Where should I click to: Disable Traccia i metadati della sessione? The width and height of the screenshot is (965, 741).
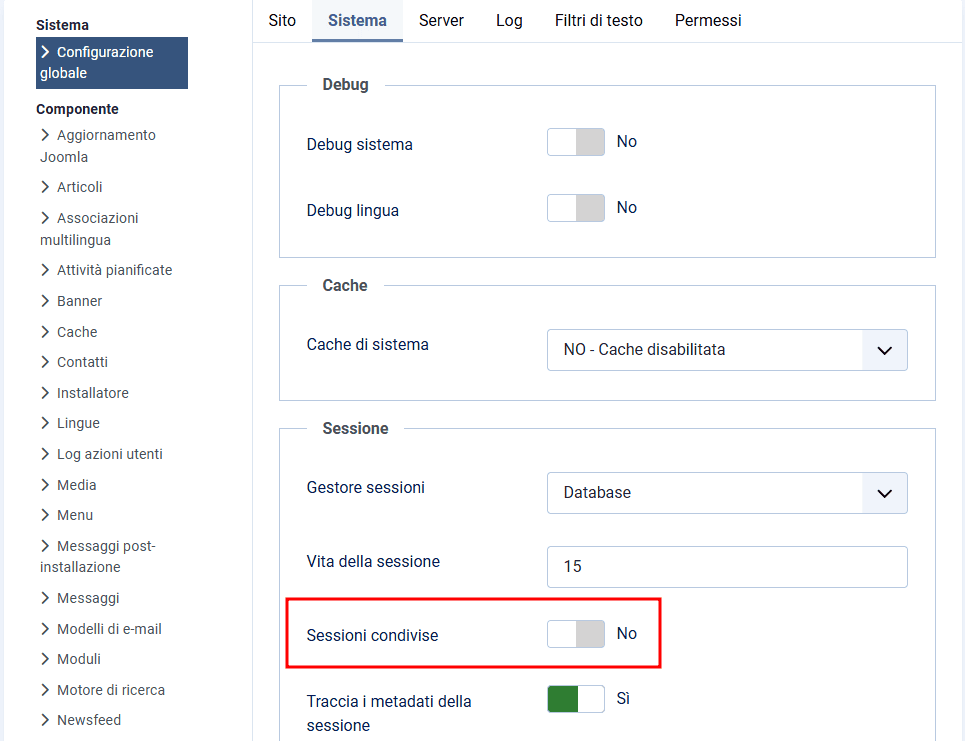pos(576,699)
